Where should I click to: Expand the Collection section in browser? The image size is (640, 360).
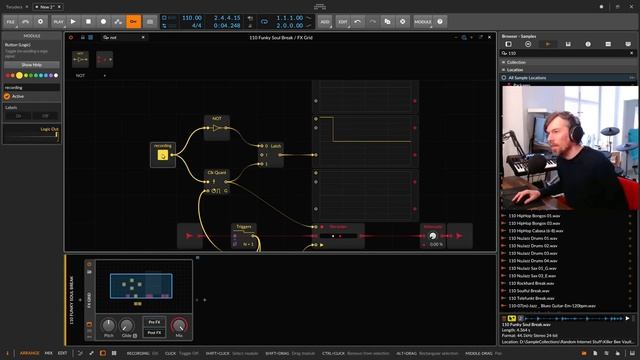coord(567,62)
